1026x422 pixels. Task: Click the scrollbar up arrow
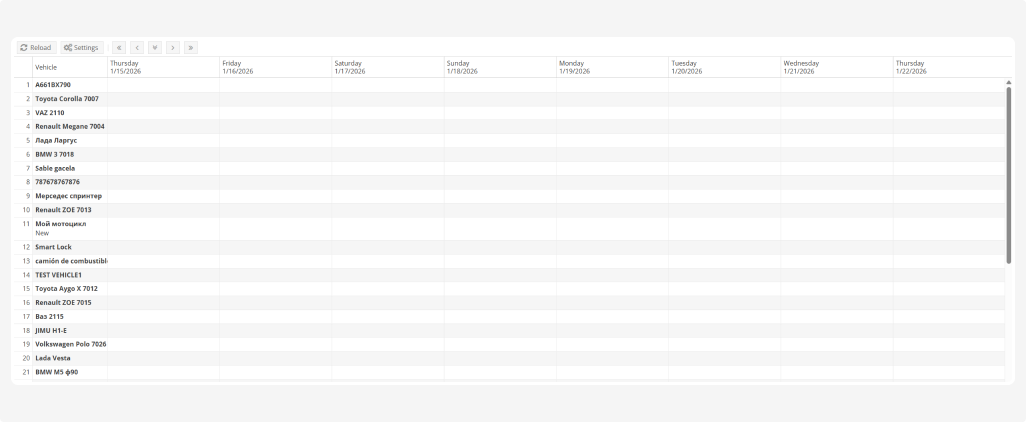point(1008,82)
